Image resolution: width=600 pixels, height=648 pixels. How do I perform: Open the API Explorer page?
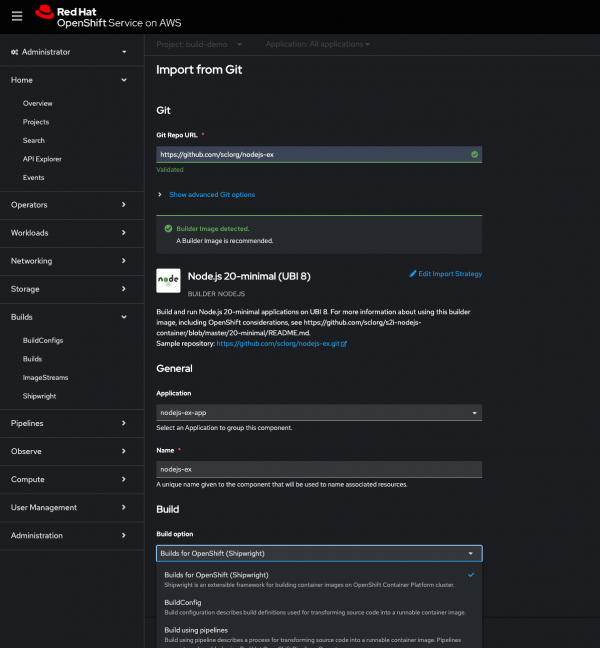(x=44, y=159)
